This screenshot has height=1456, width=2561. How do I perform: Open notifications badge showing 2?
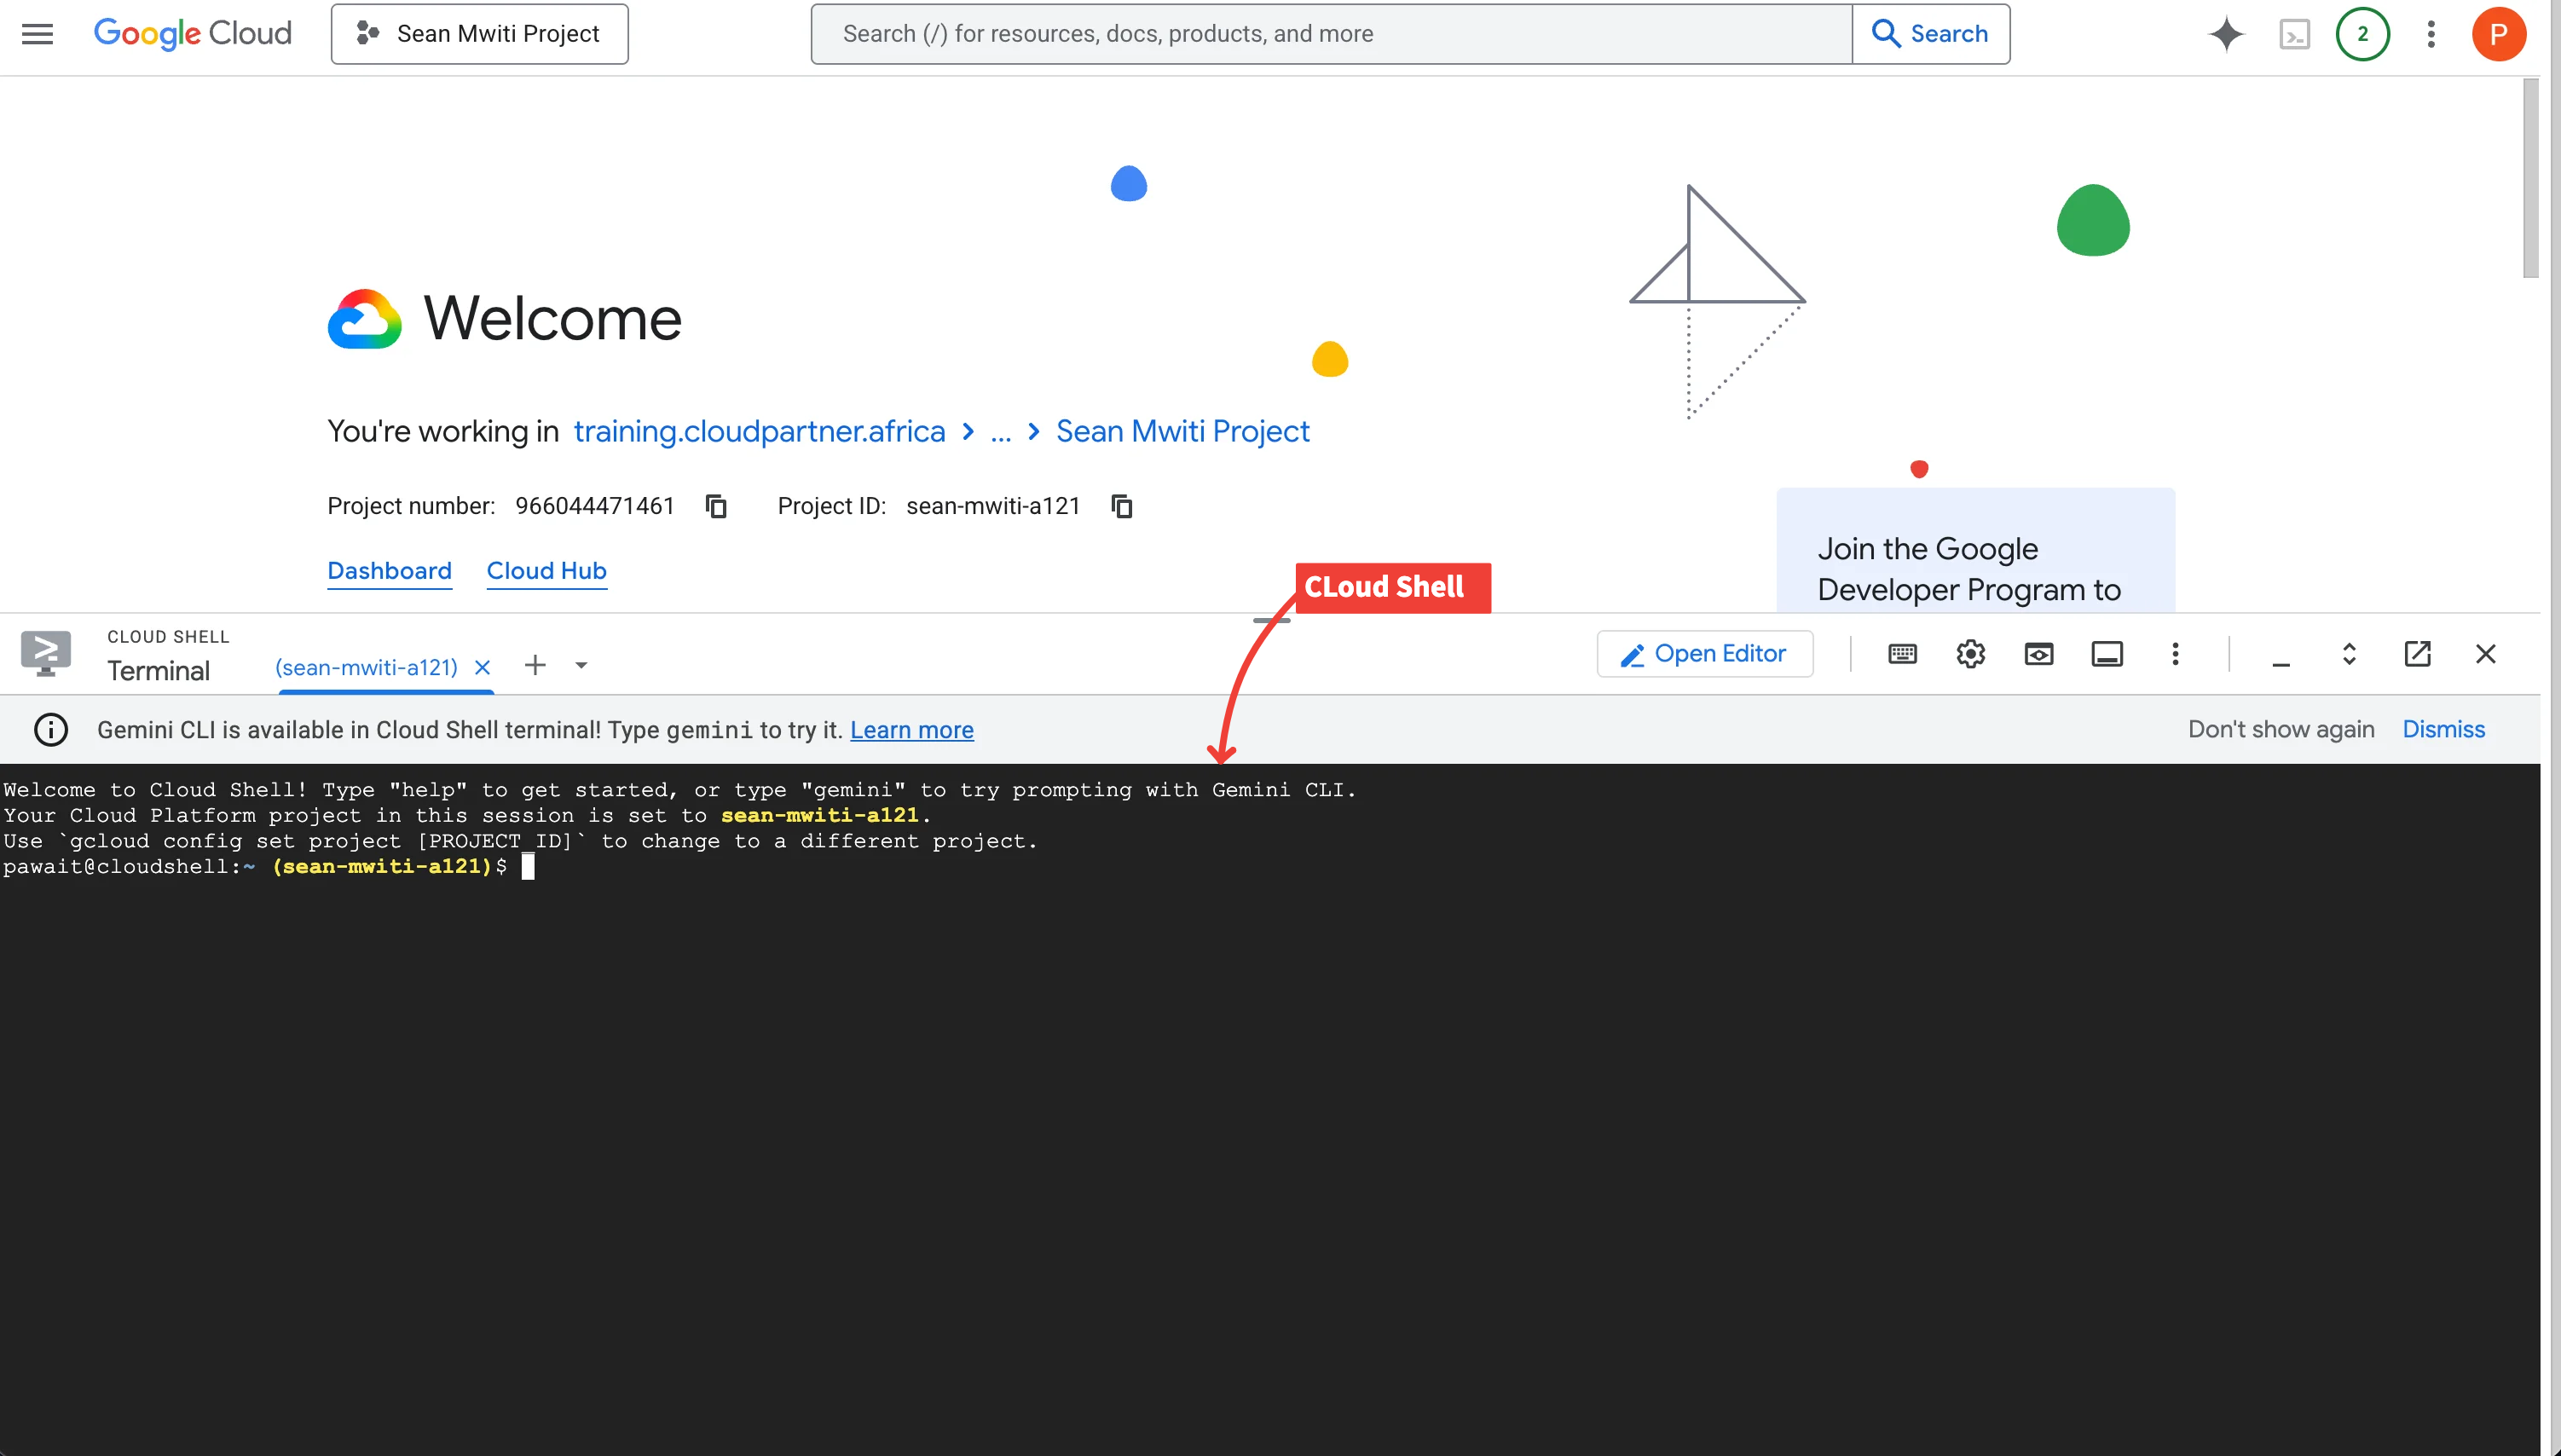[x=2362, y=34]
